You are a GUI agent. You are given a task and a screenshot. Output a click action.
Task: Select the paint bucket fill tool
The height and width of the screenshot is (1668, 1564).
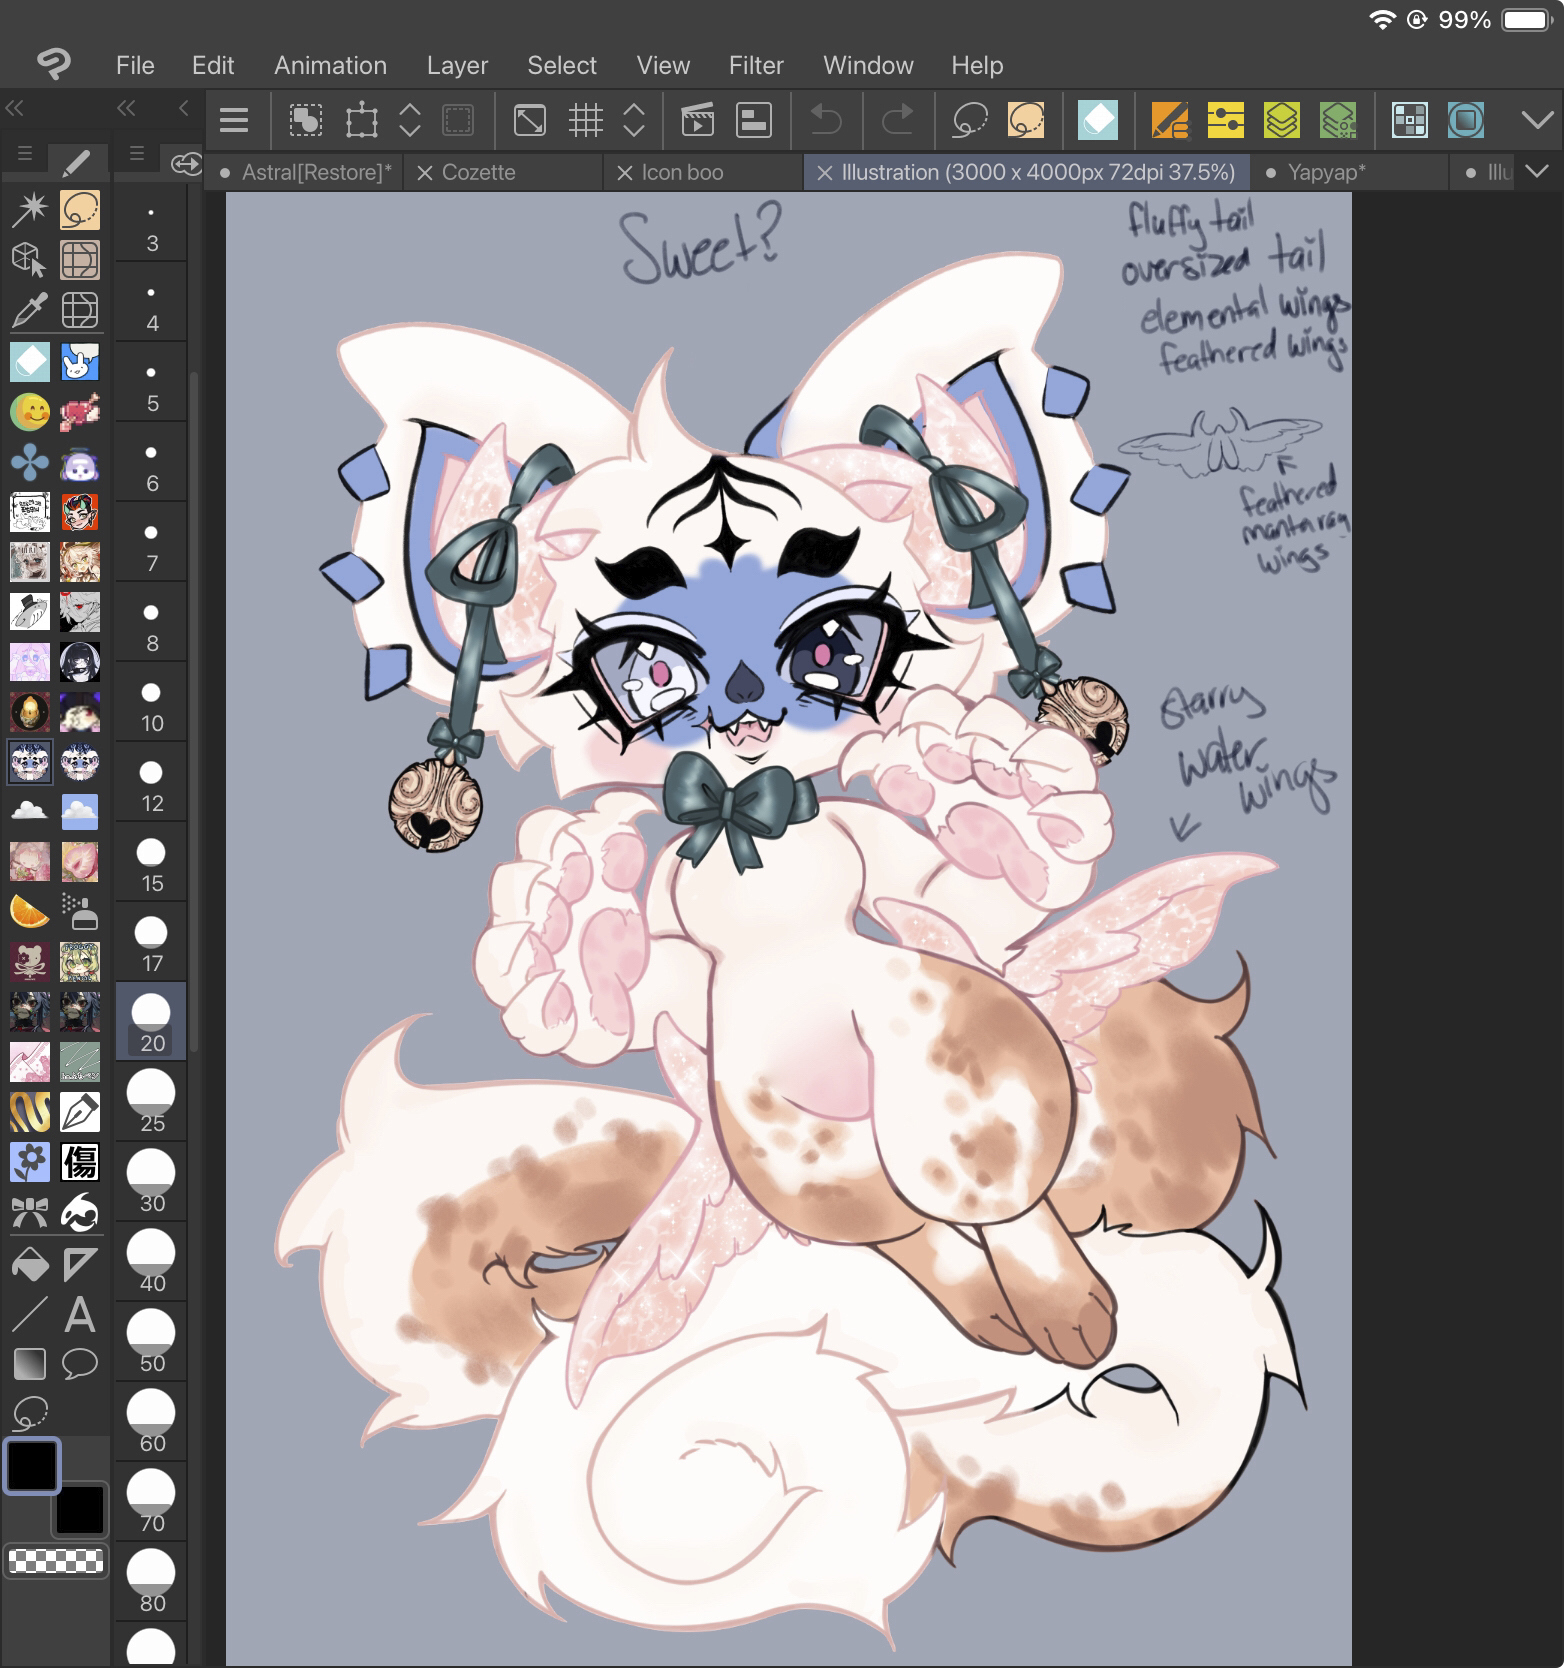click(x=29, y=1265)
